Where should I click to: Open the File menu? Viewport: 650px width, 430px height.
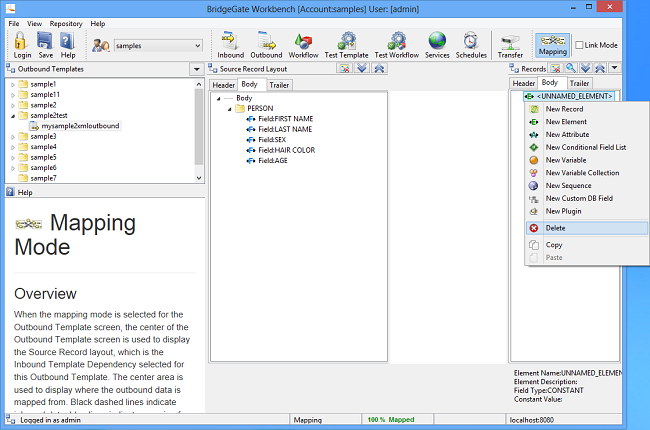pyautogui.click(x=14, y=24)
